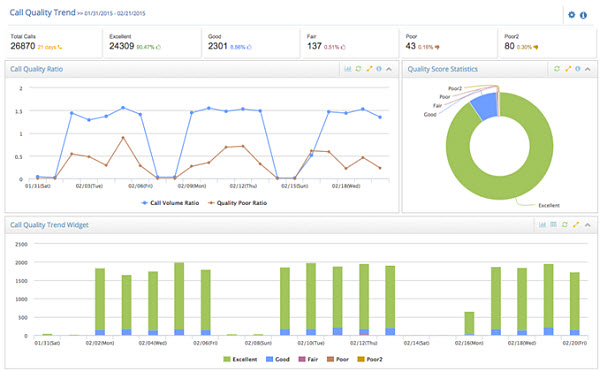Toggle Good series in bar chart legend
This screenshot has width=600, height=370.
(278, 359)
